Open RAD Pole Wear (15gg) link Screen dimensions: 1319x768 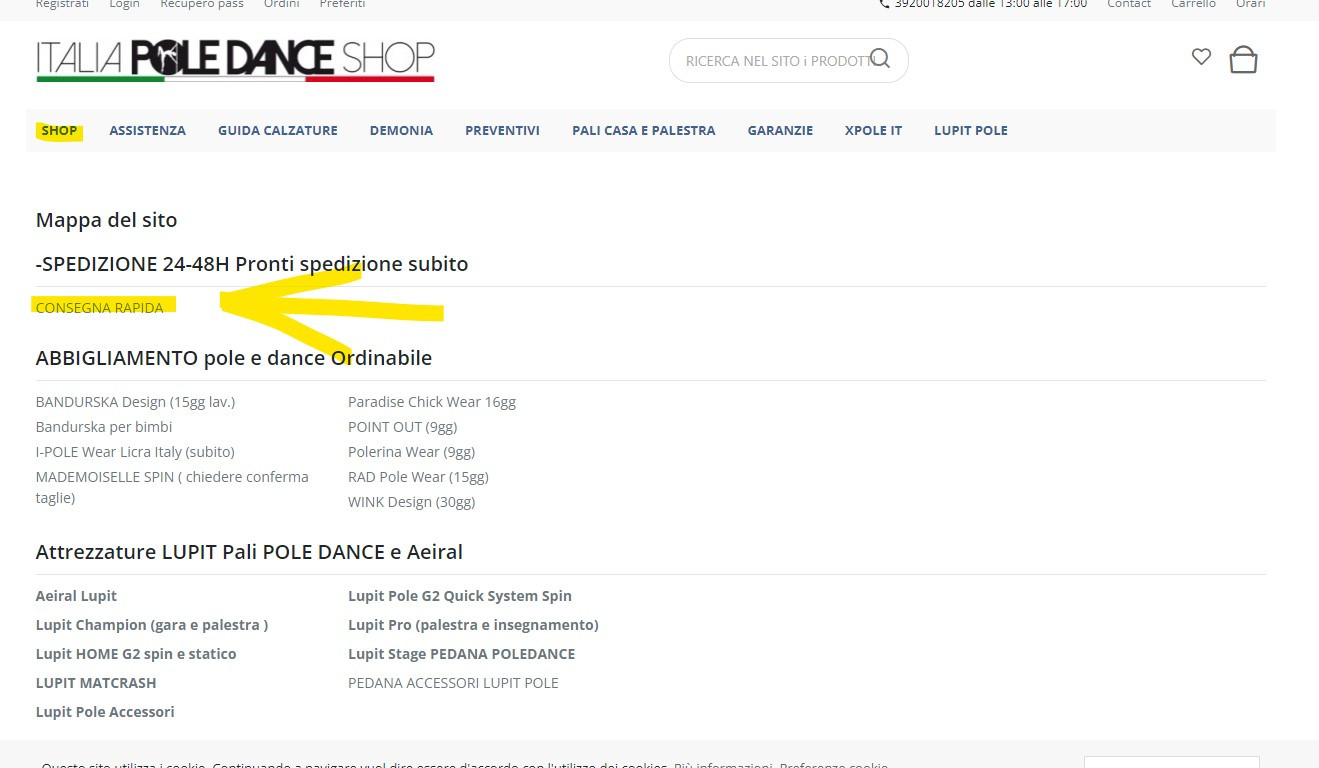(418, 477)
